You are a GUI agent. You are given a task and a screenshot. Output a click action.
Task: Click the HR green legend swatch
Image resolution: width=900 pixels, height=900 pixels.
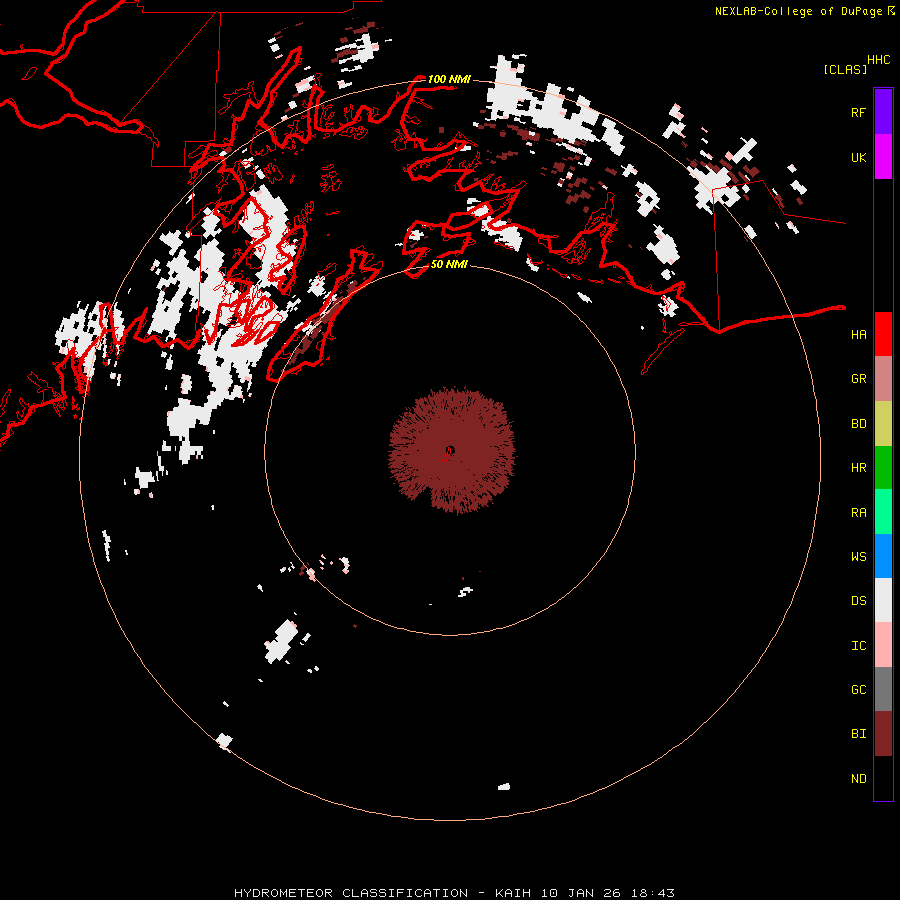pos(883,467)
